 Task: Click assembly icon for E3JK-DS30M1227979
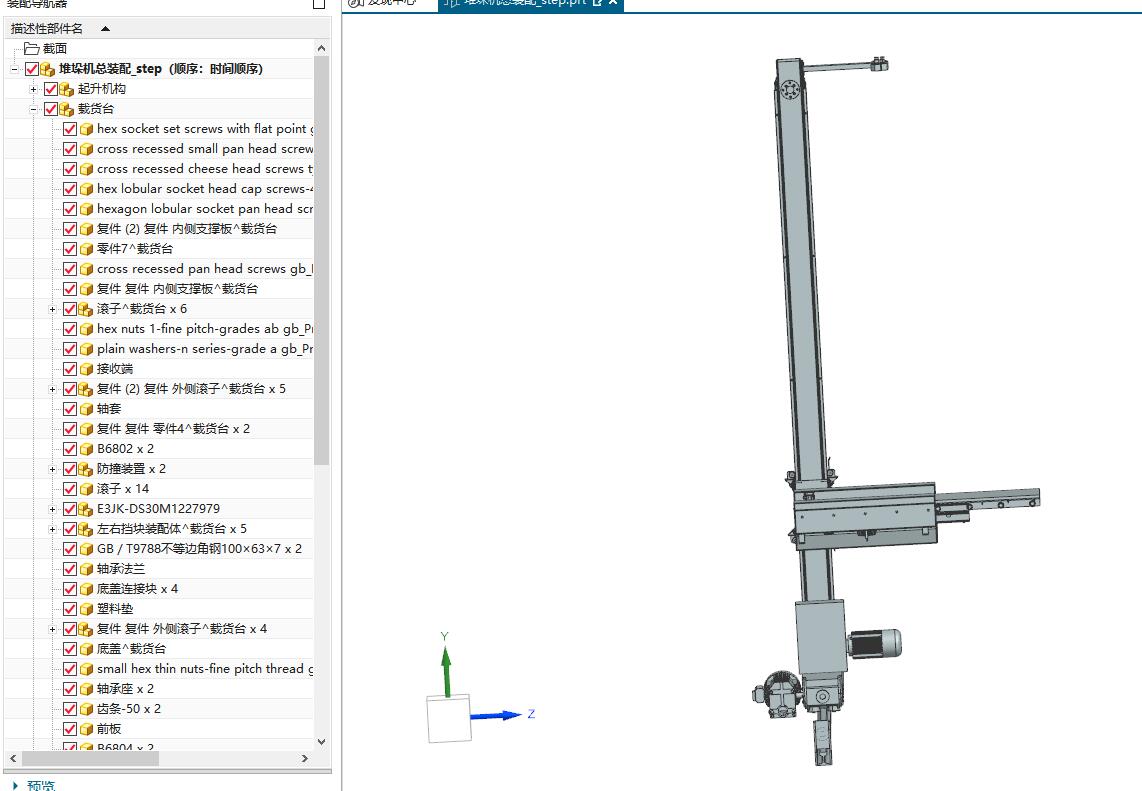86,509
